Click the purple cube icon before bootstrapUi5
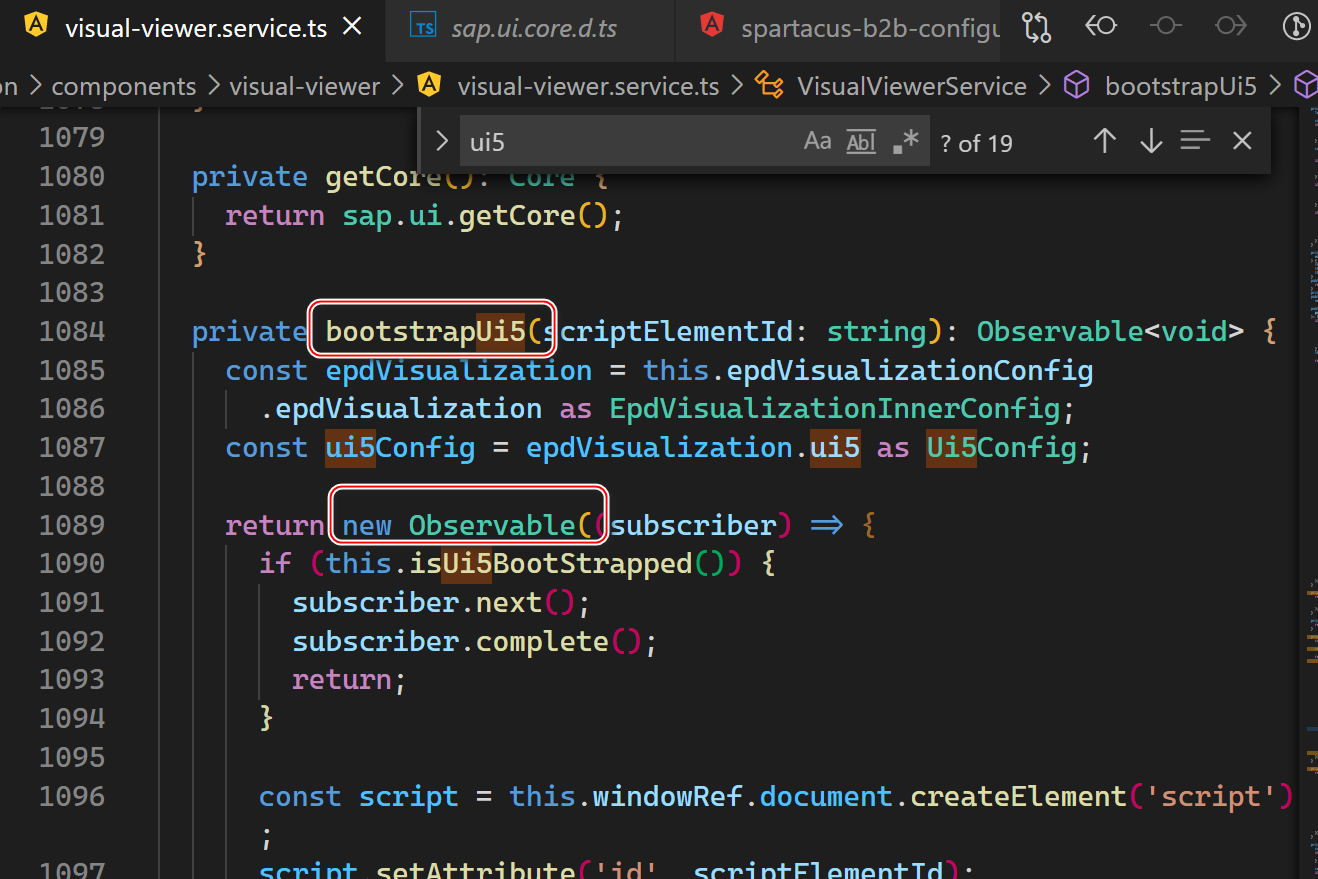 click(1076, 86)
